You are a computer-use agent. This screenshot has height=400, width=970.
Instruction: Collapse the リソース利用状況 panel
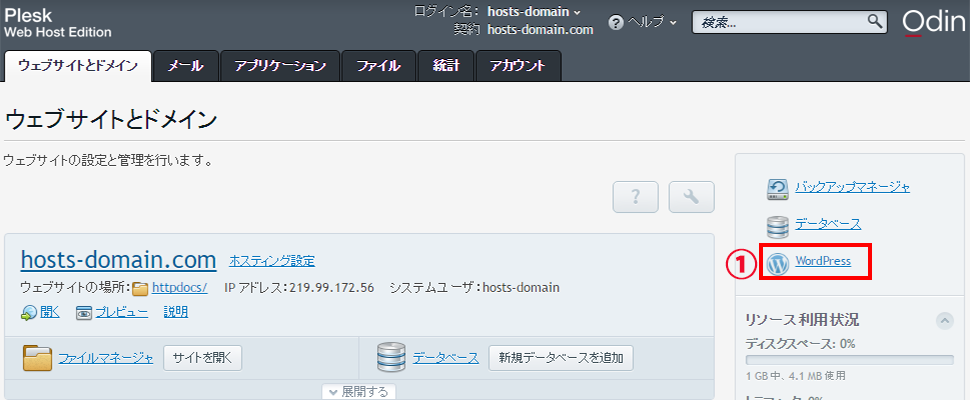pyautogui.click(x=945, y=320)
